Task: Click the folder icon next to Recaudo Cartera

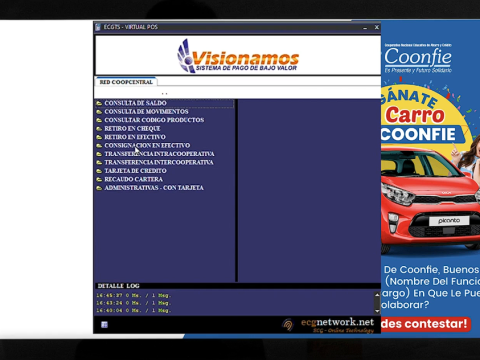Action: click(99, 179)
